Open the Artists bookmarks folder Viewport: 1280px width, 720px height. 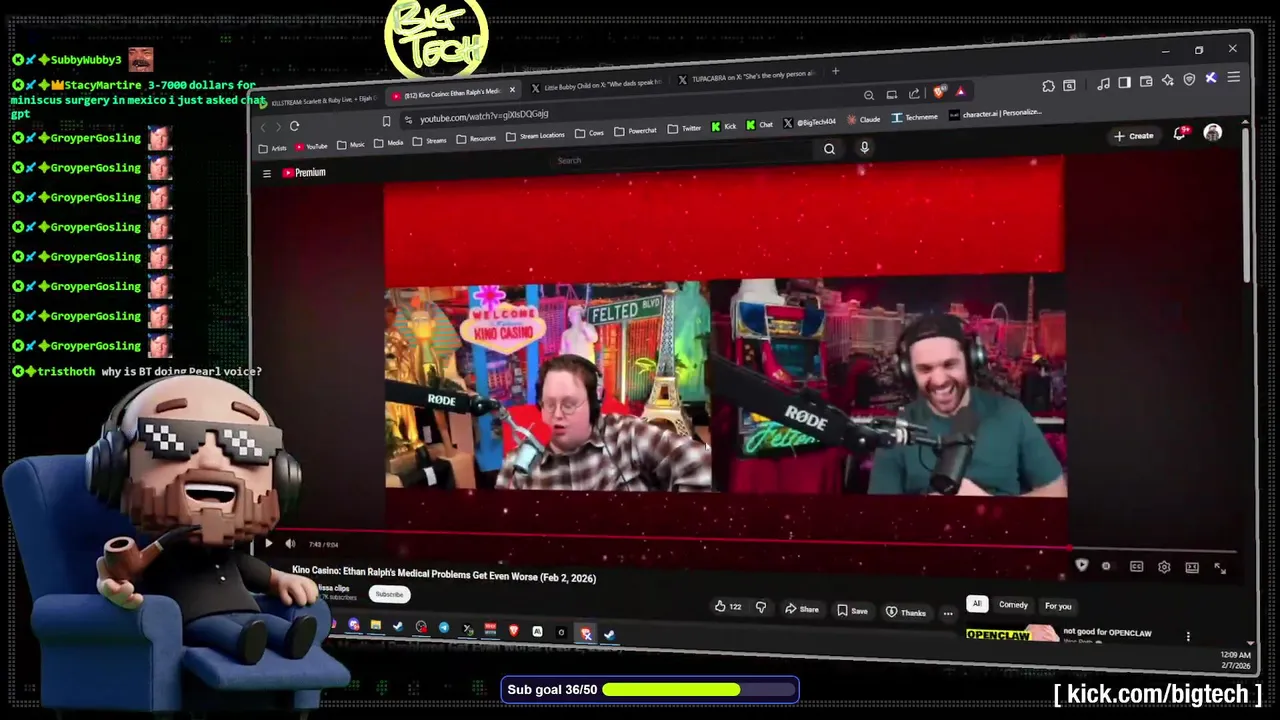[x=272, y=148]
